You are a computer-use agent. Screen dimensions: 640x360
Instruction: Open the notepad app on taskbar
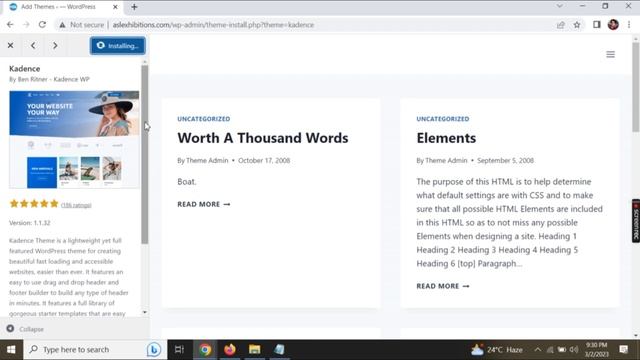(x=280, y=349)
